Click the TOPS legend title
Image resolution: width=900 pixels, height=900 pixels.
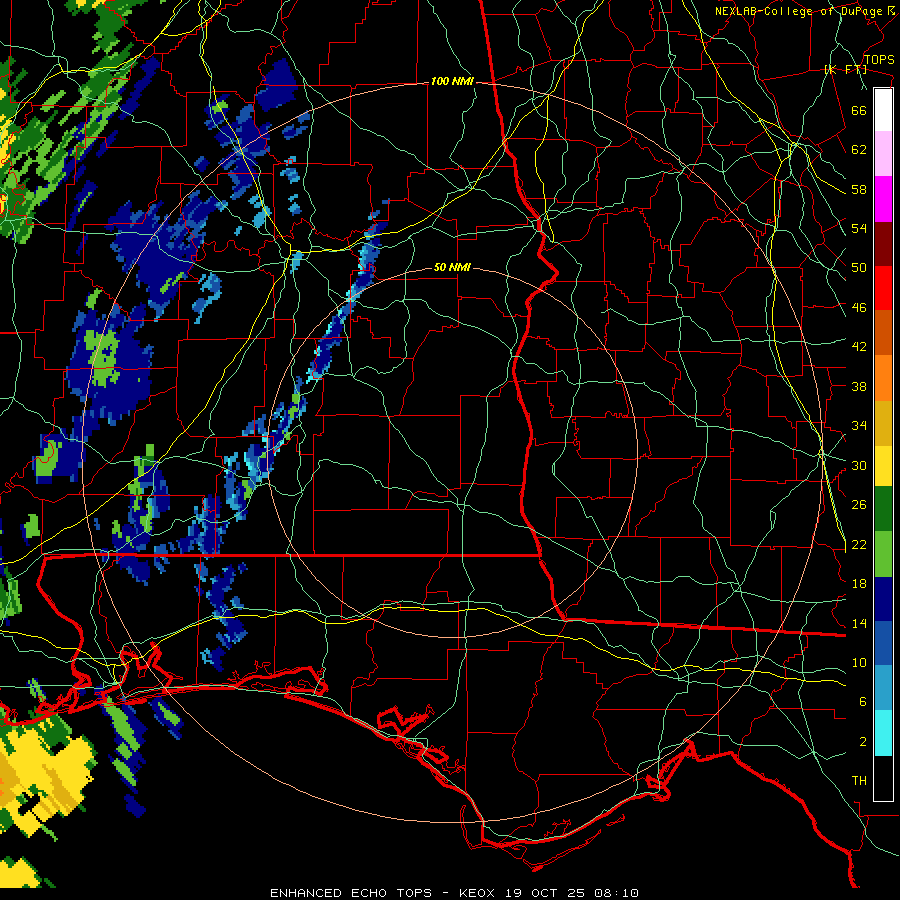879,60
